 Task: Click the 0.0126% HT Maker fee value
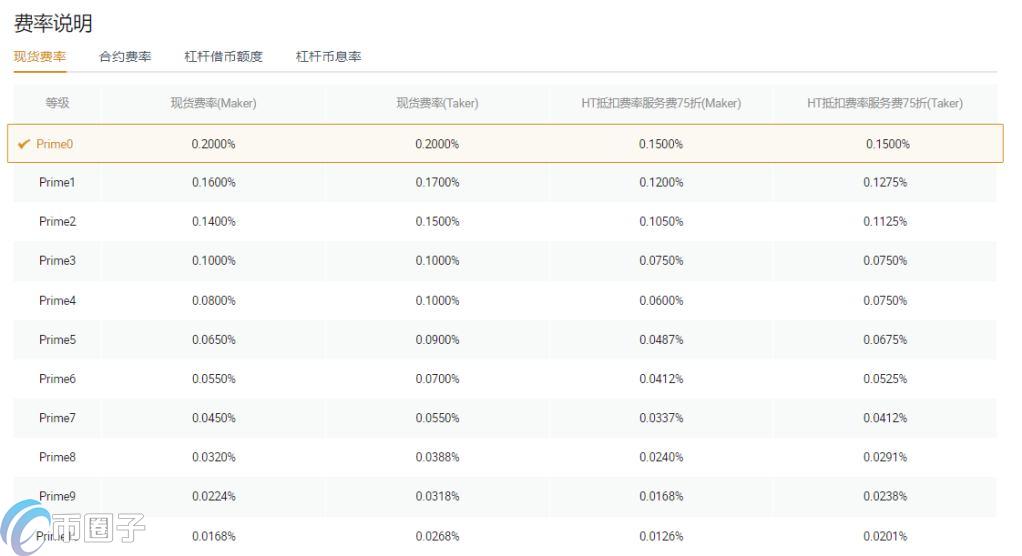[661, 536]
